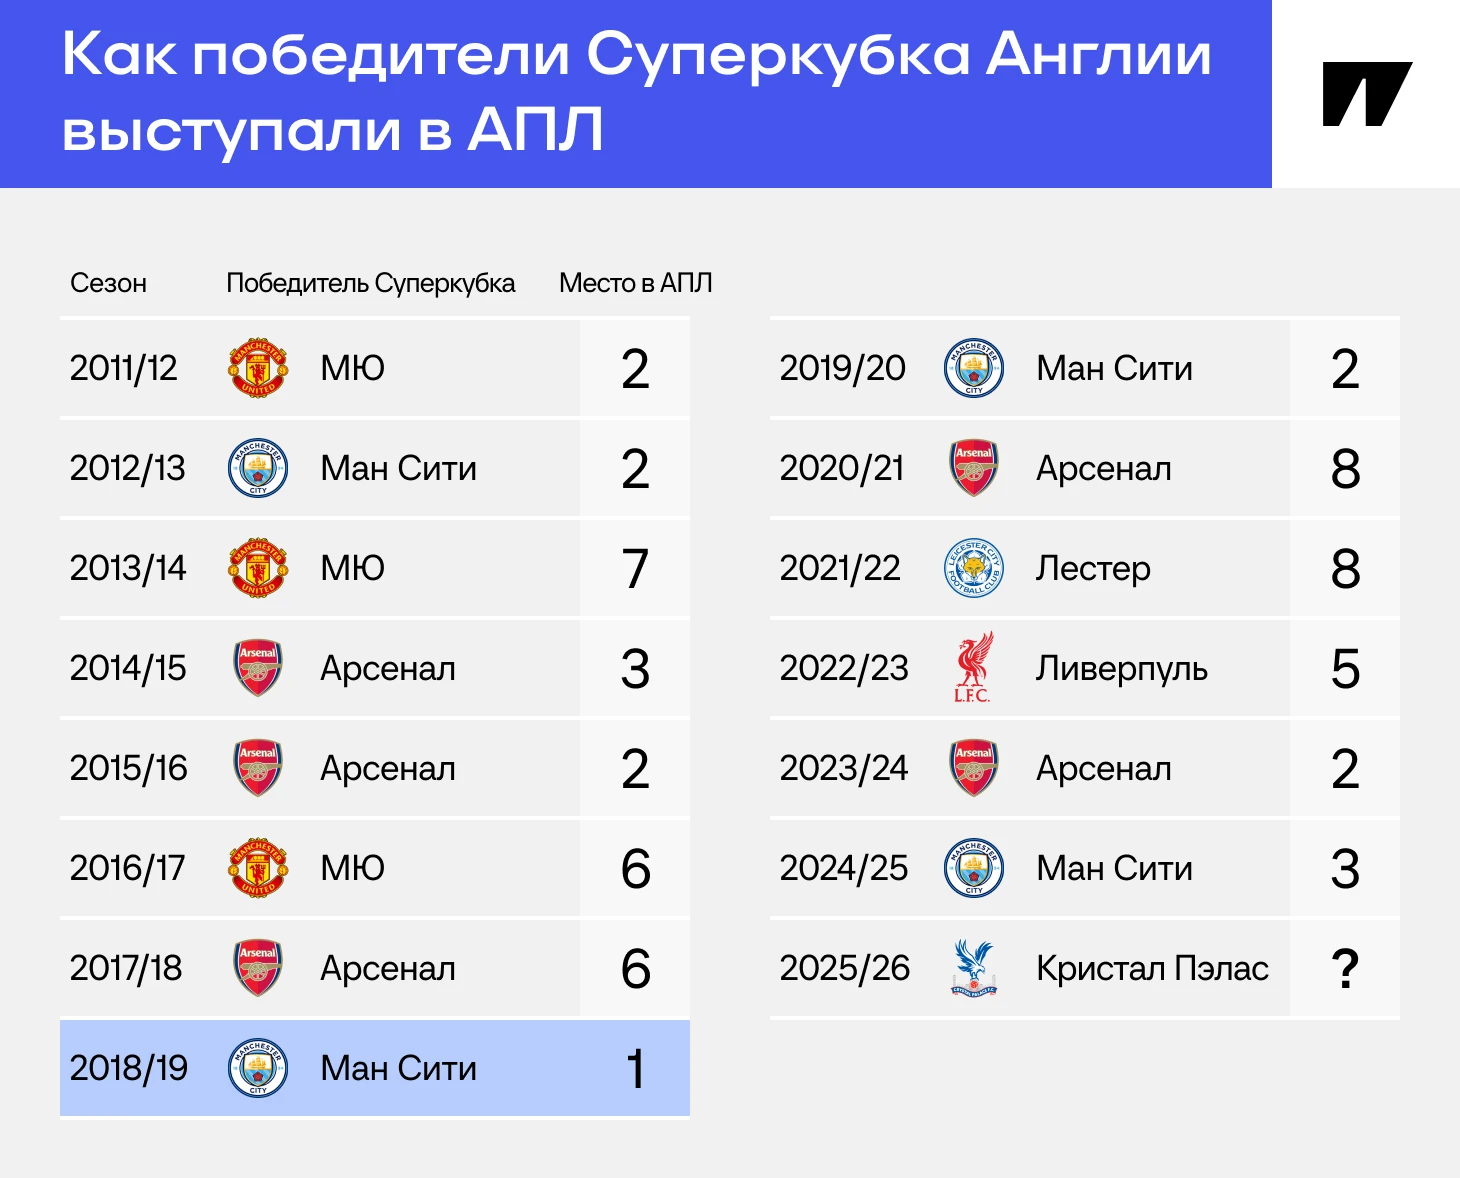Click Leicester crest in 2021/22 row
The image size is (1460, 1178).
[974, 568]
